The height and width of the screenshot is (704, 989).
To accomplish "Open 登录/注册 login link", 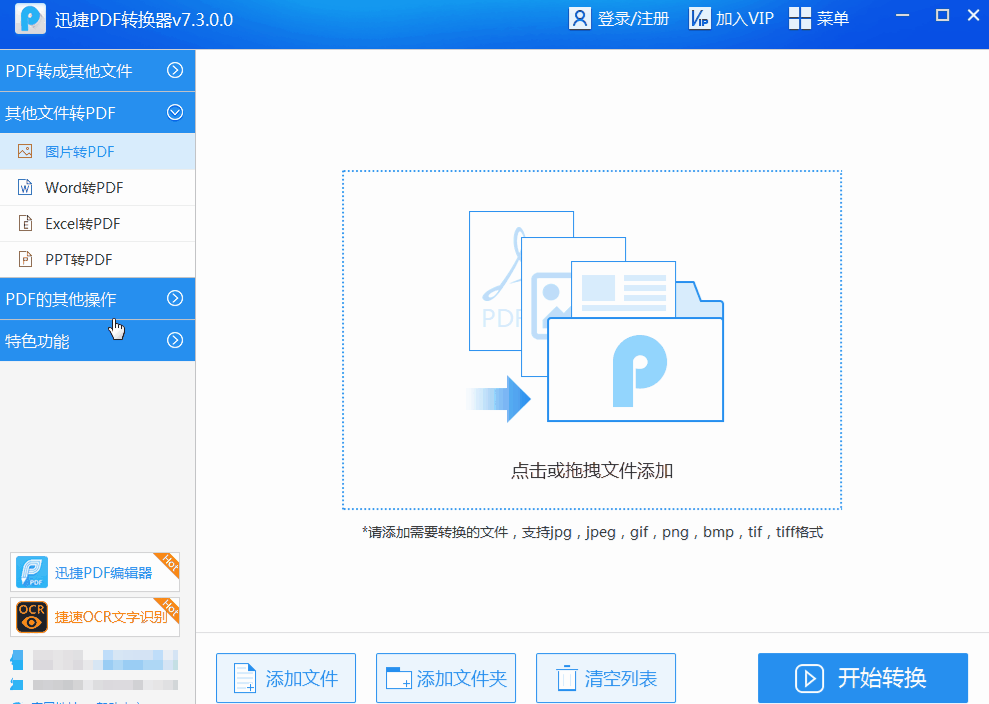I will click(x=633, y=19).
